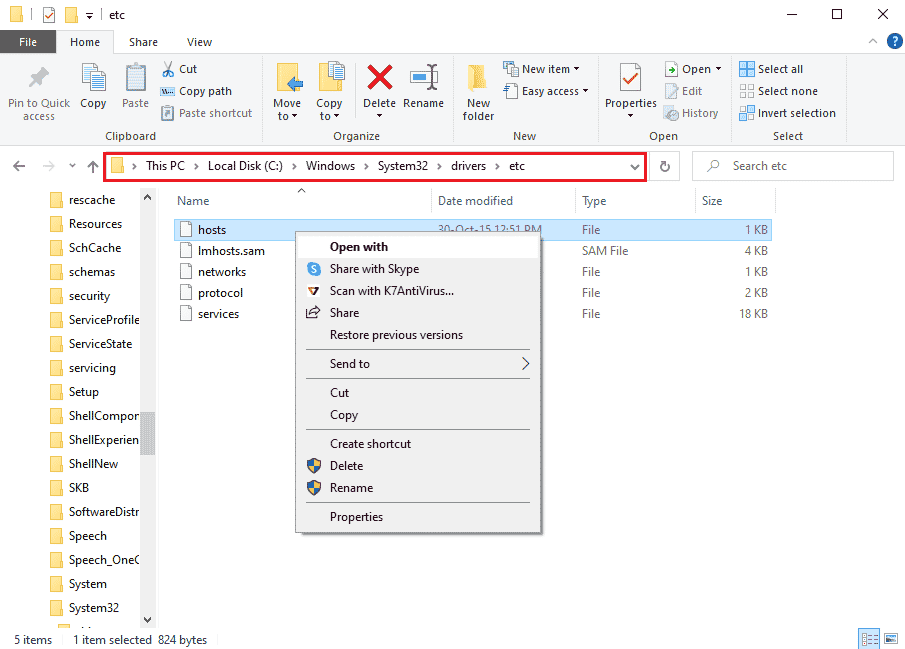Select the lmhosts.sam file
This screenshot has width=905, height=649.
[x=231, y=251]
